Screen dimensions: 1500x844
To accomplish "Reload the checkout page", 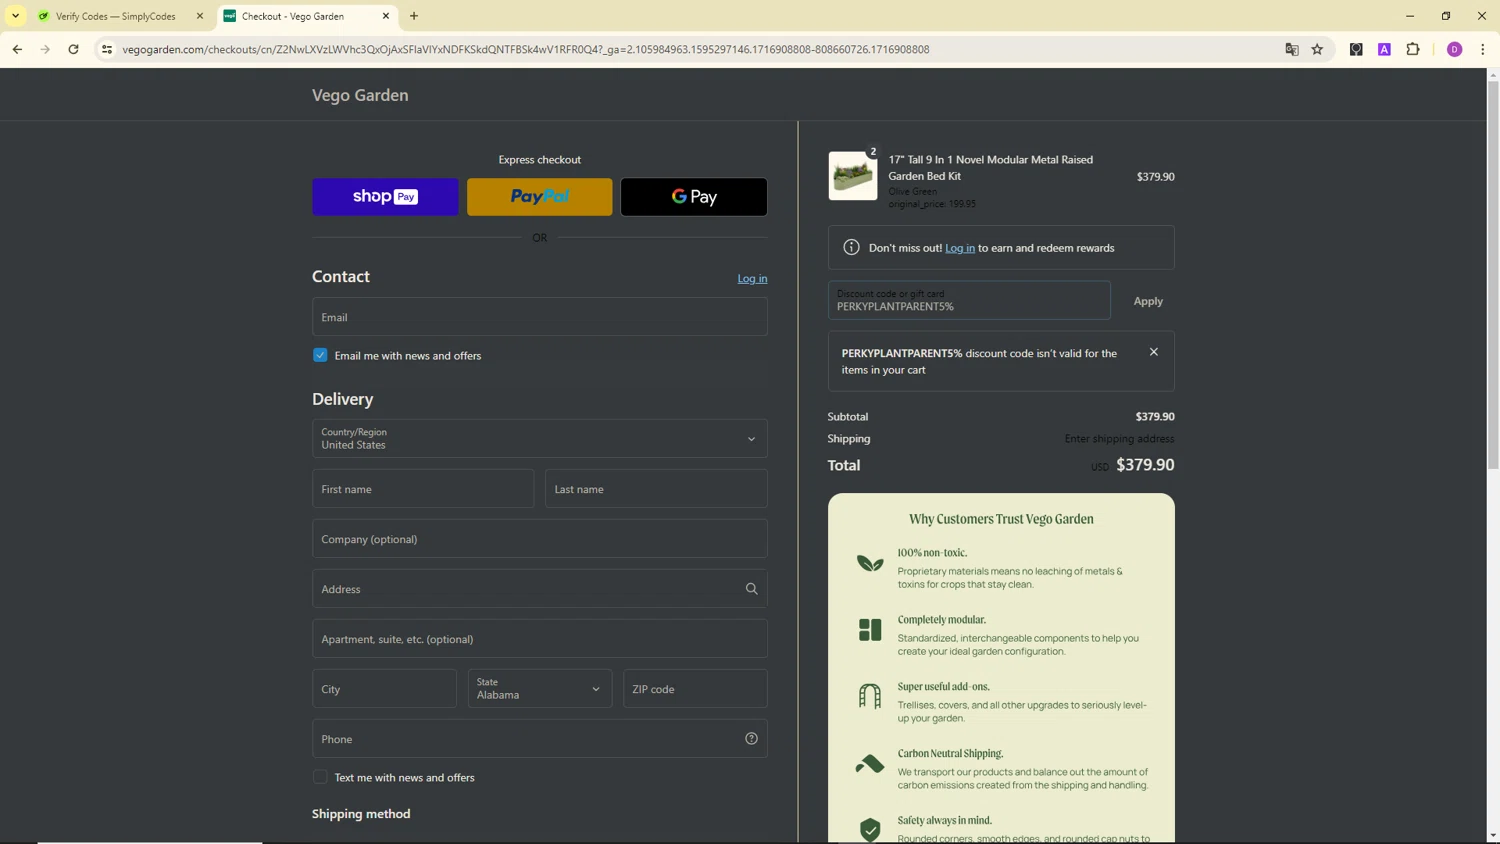I will click(x=73, y=49).
